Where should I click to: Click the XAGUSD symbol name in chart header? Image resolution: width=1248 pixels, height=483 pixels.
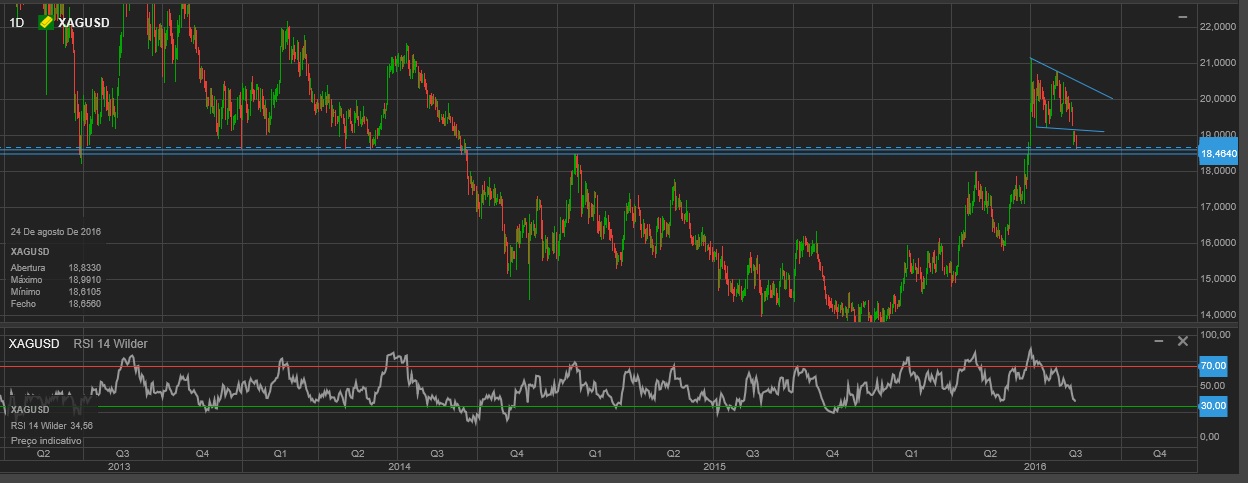(84, 22)
